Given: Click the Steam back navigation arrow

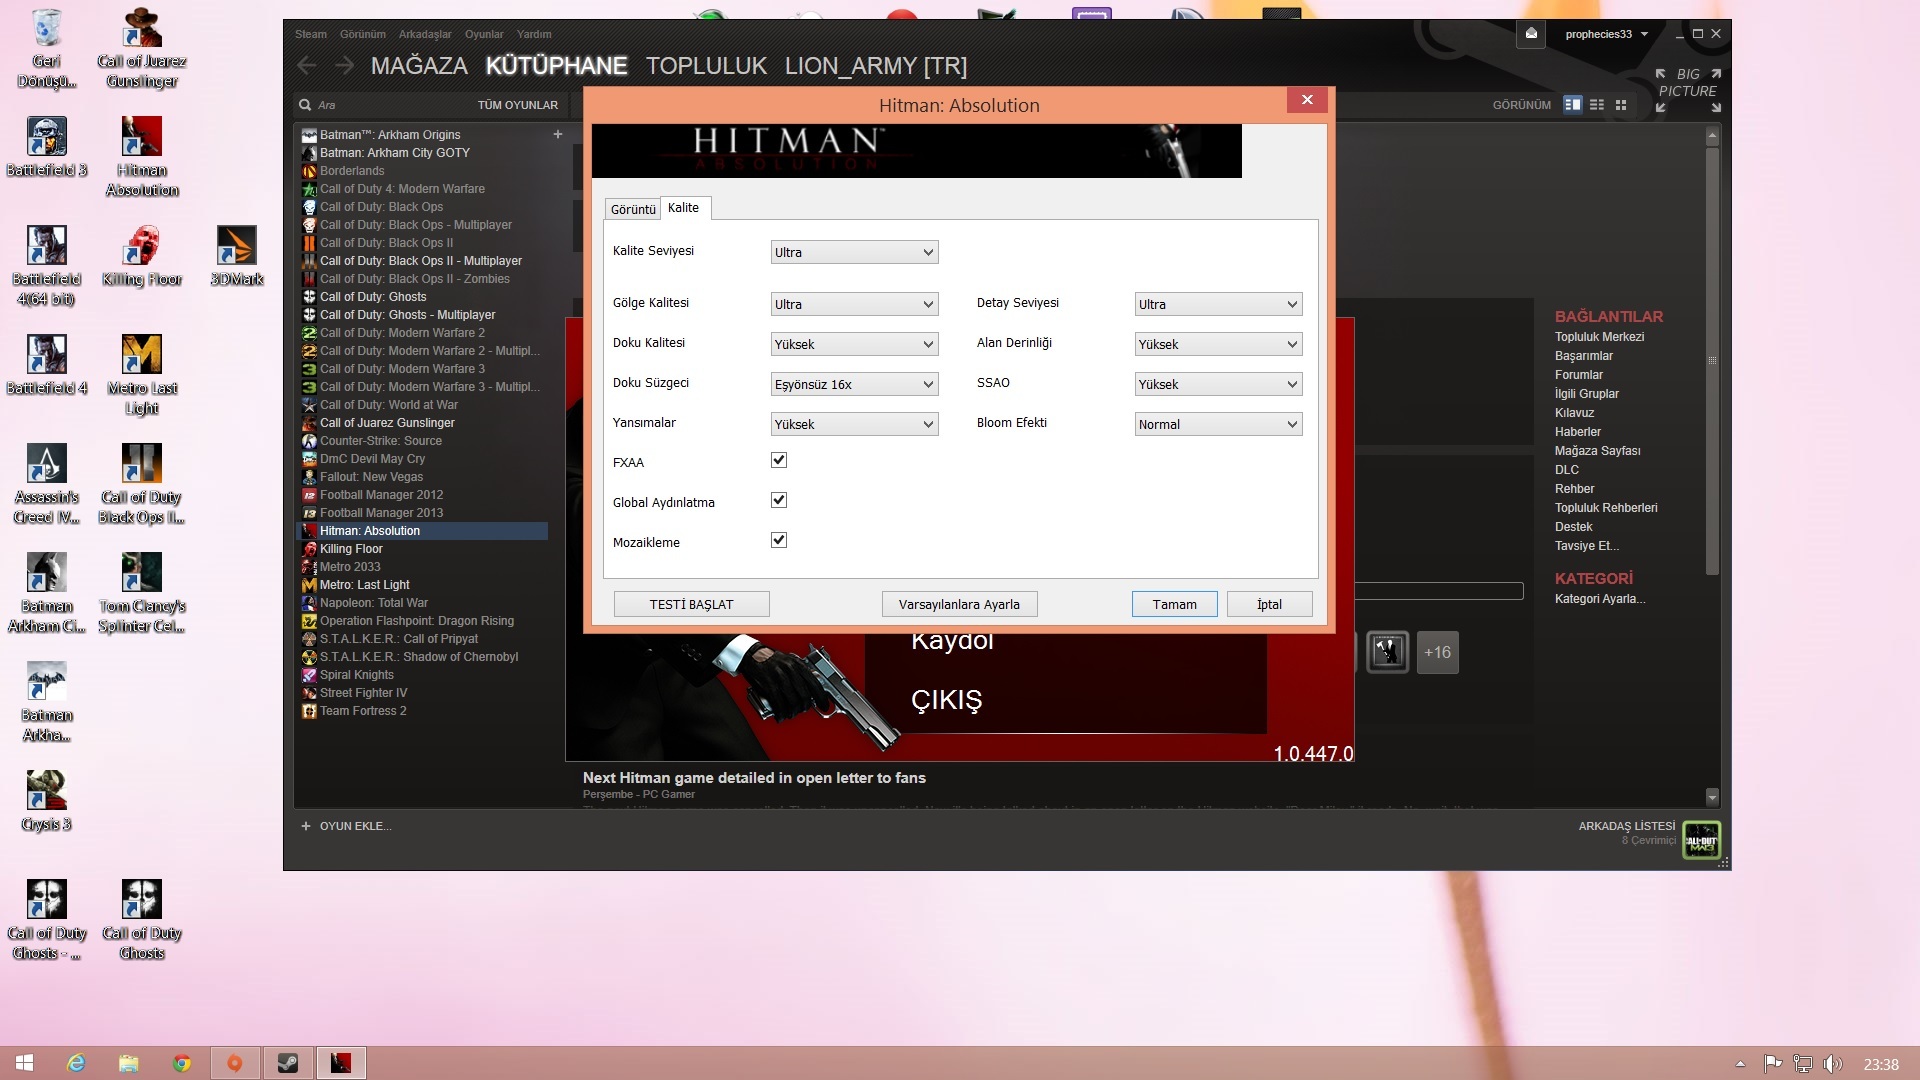Looking at the screenshot, I should click(307, 66).
